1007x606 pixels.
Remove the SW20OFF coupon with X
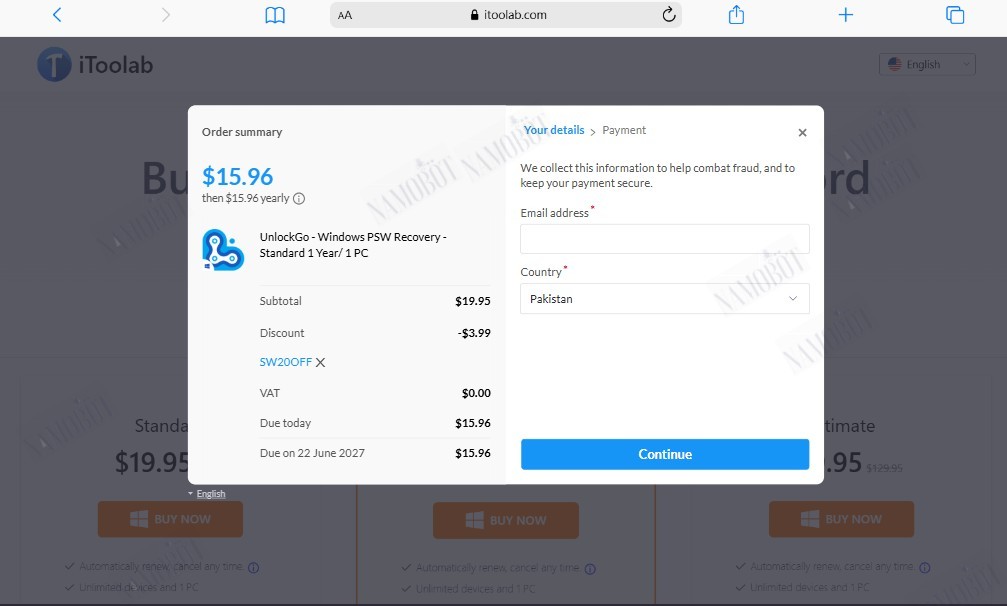[320, 362]
